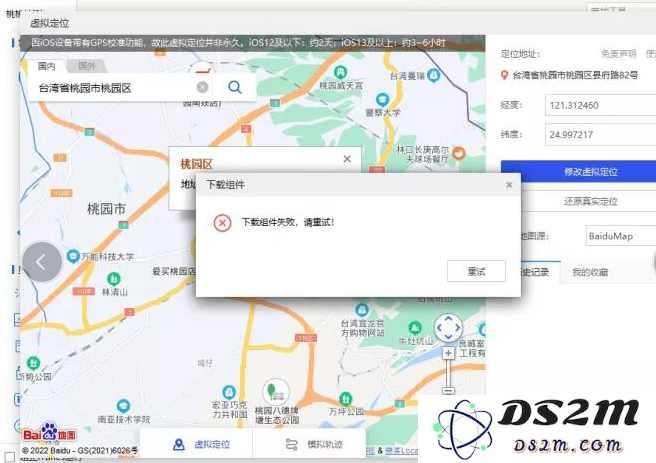Click the 万能科技大学 map marker
This screenshot has height=463, width=656.
(x=73, y=256)
